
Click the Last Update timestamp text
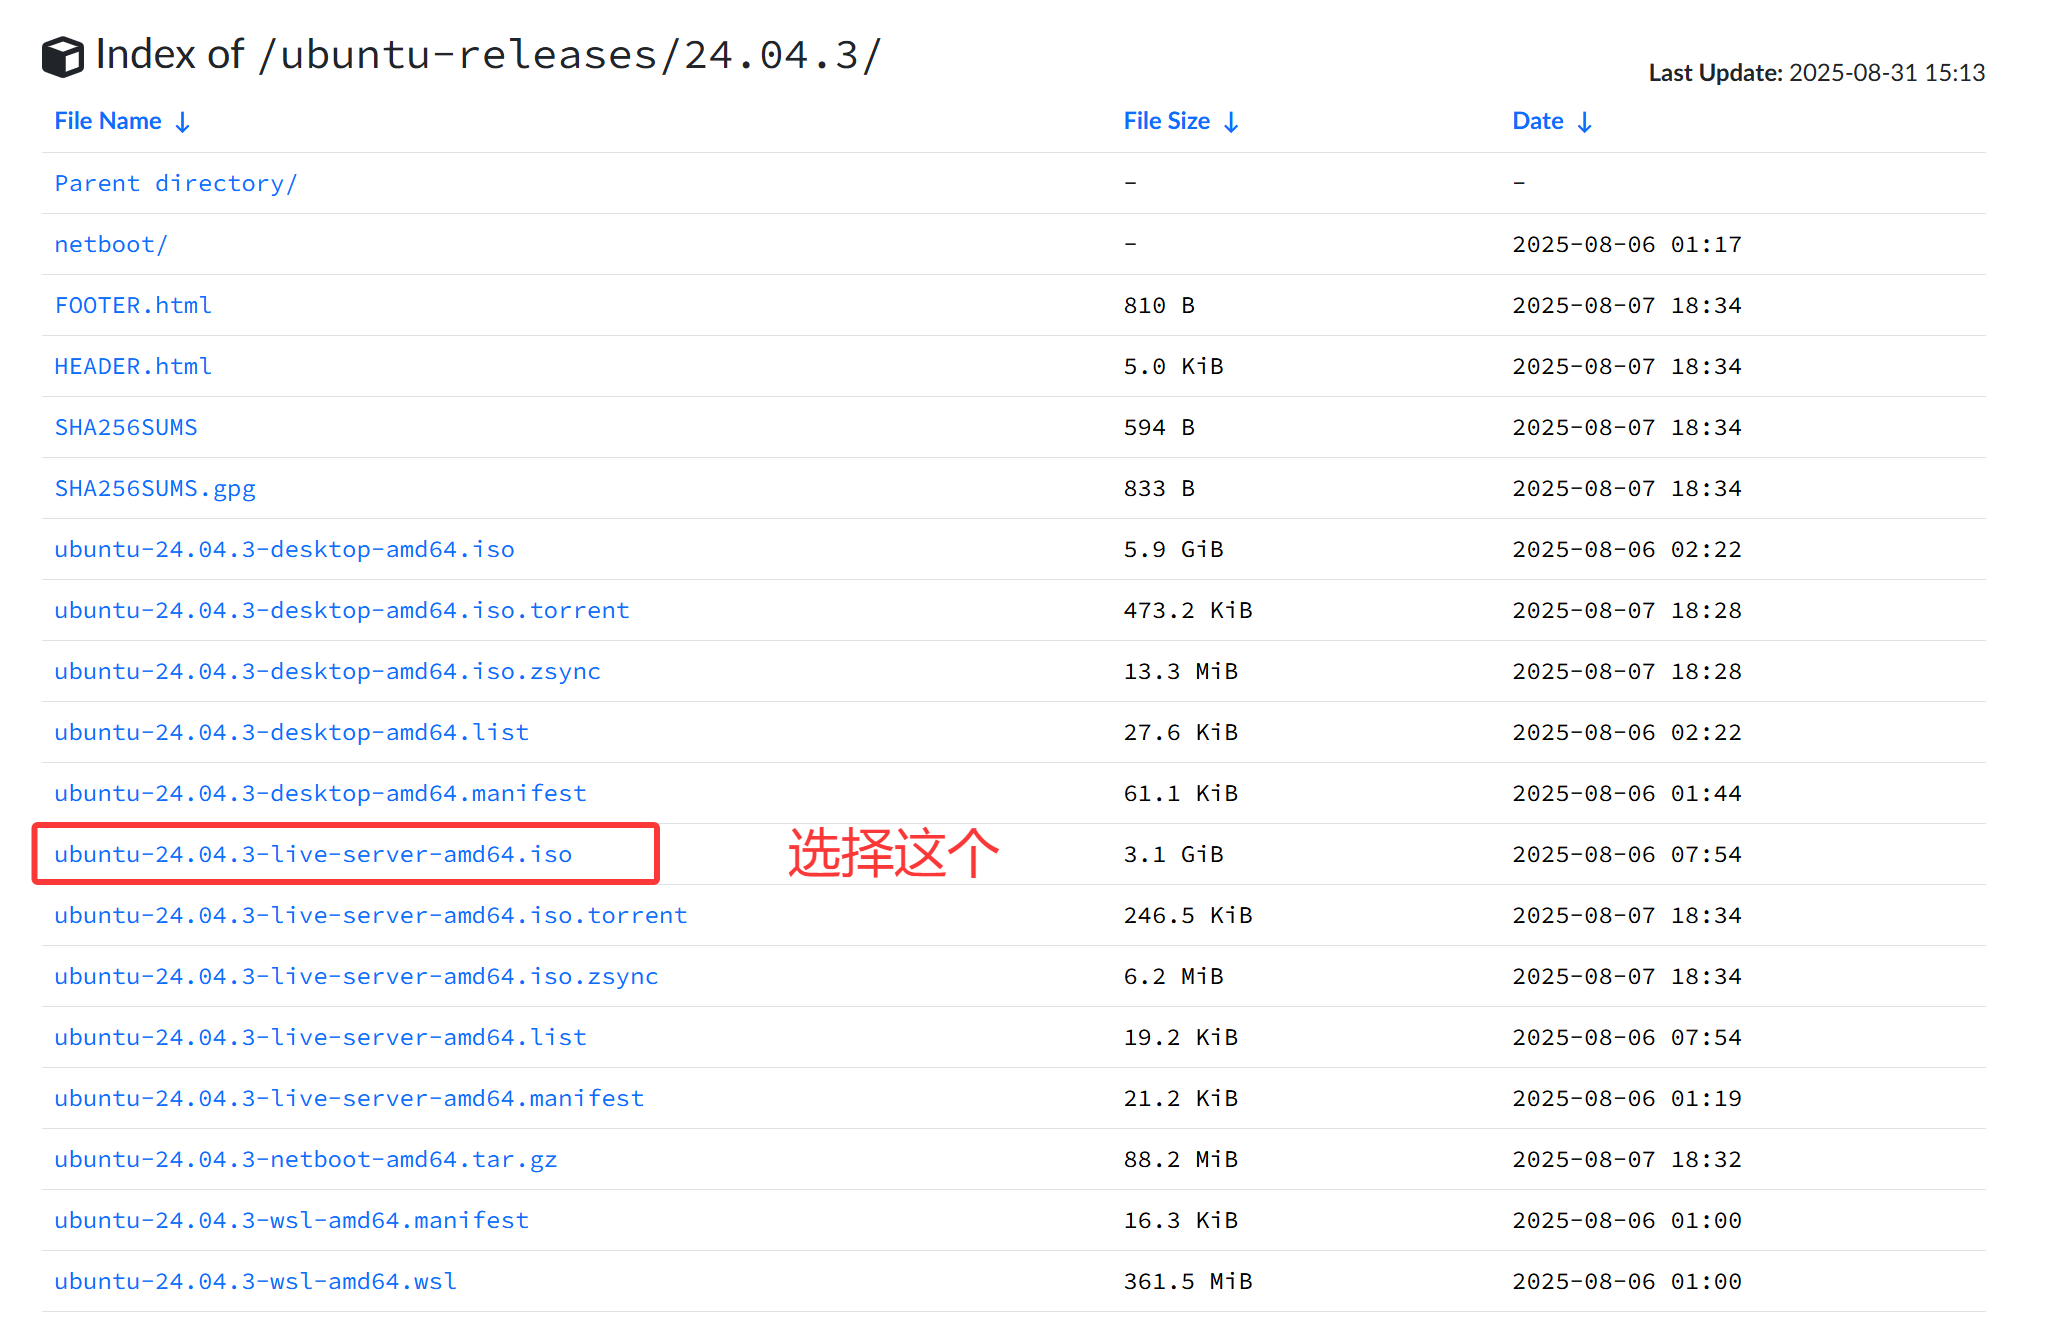[1816, 73]
